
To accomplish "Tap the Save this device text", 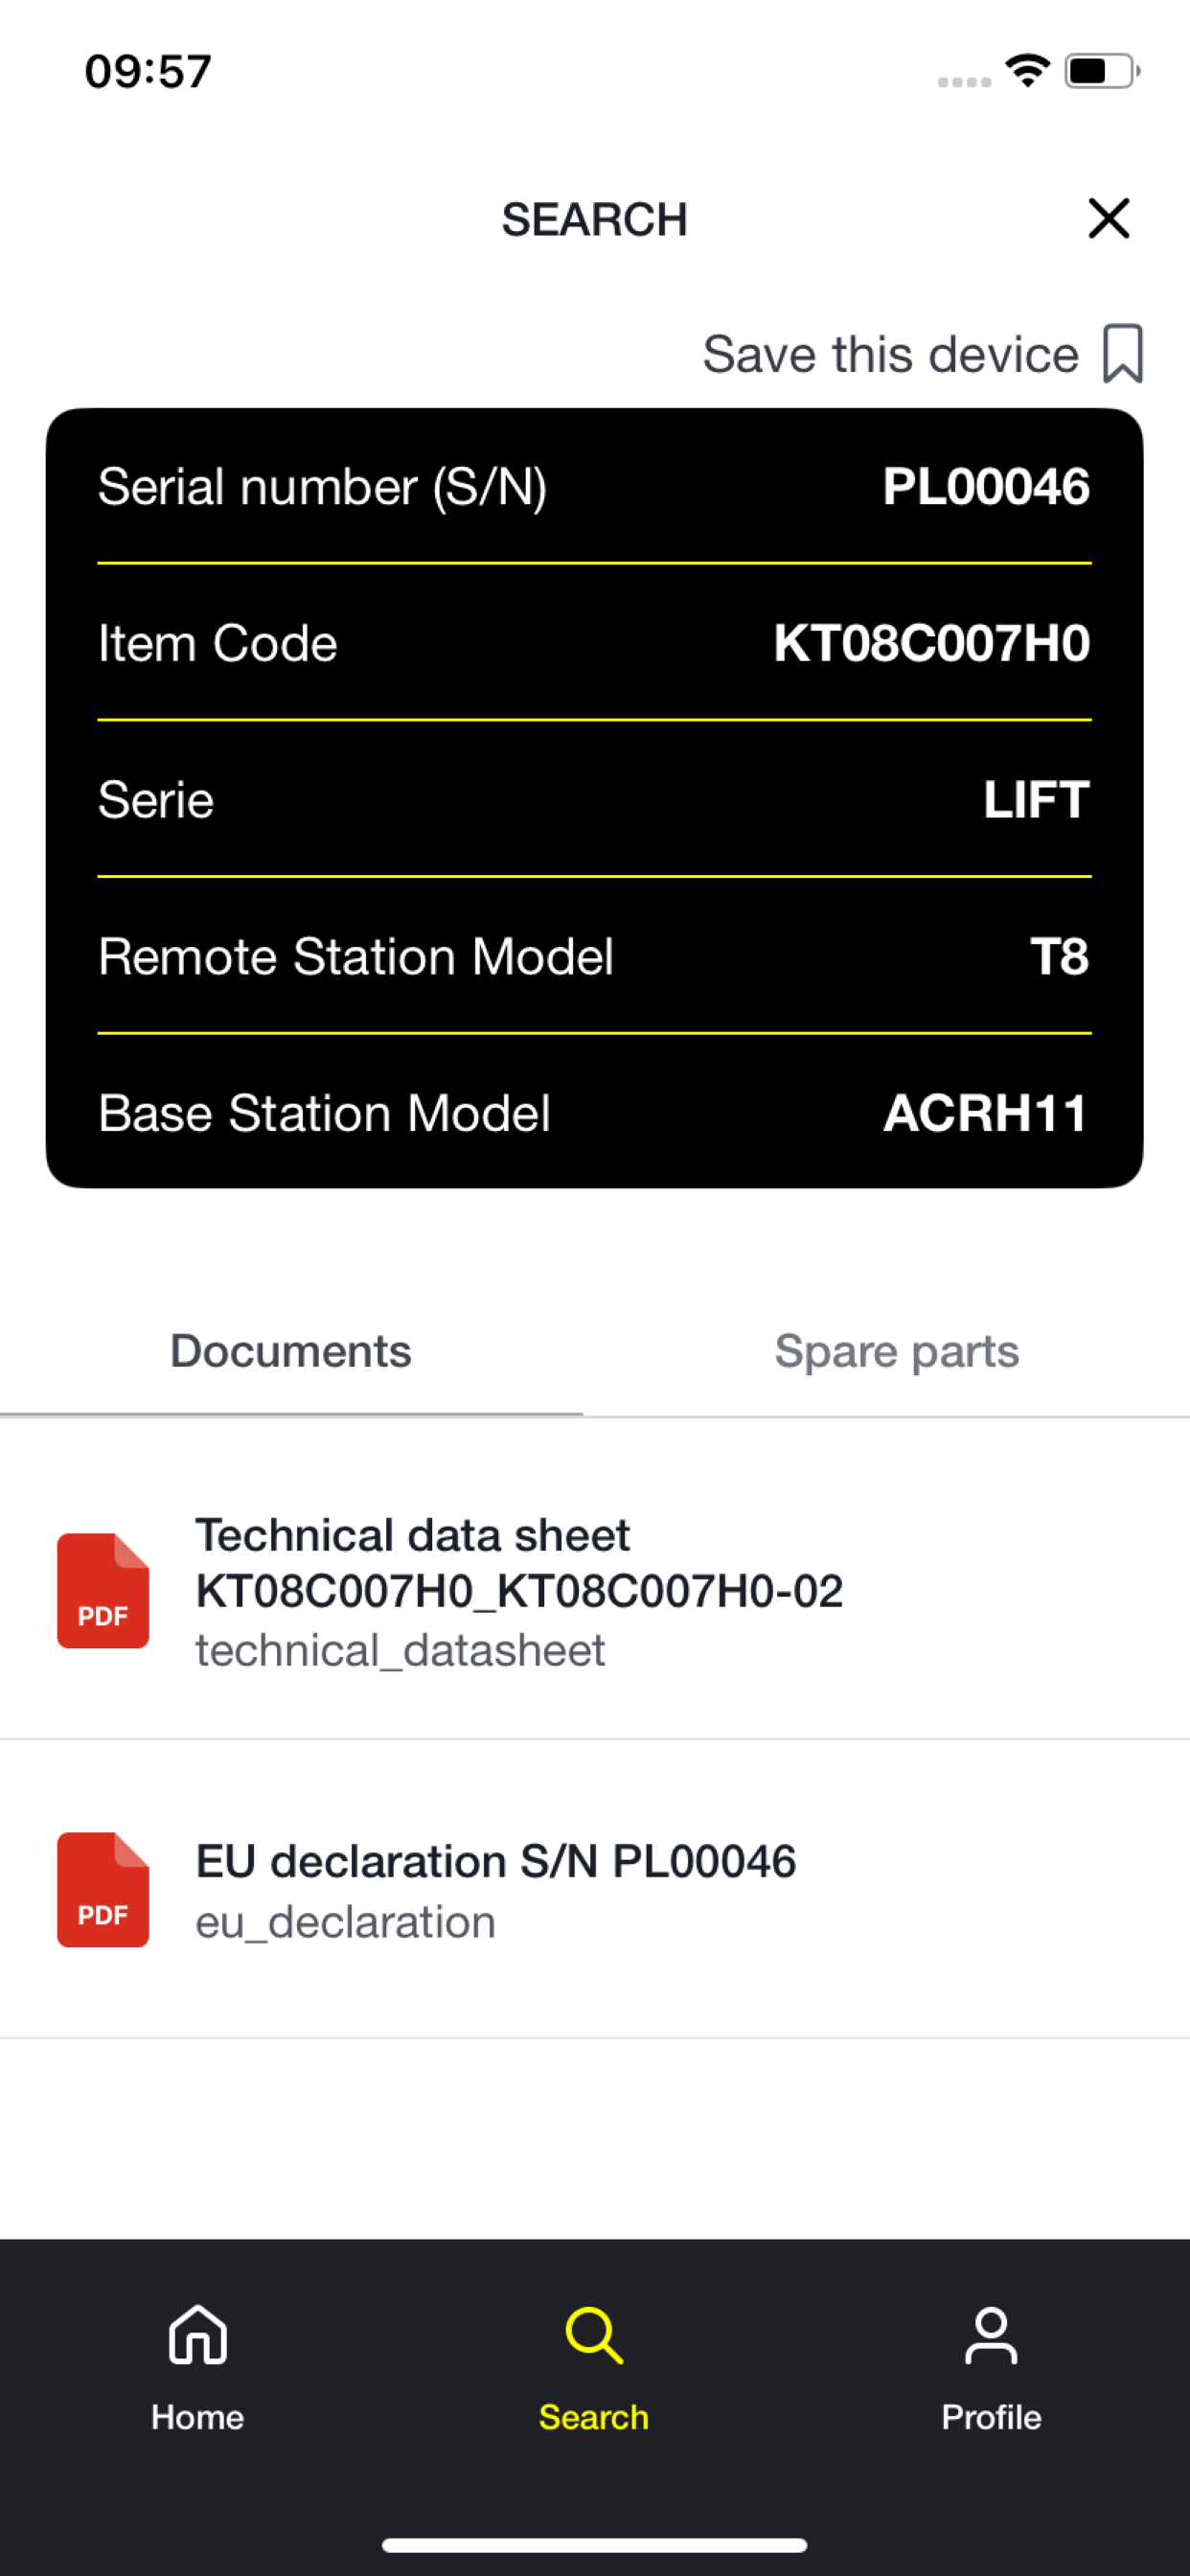I will pos(890,354).
